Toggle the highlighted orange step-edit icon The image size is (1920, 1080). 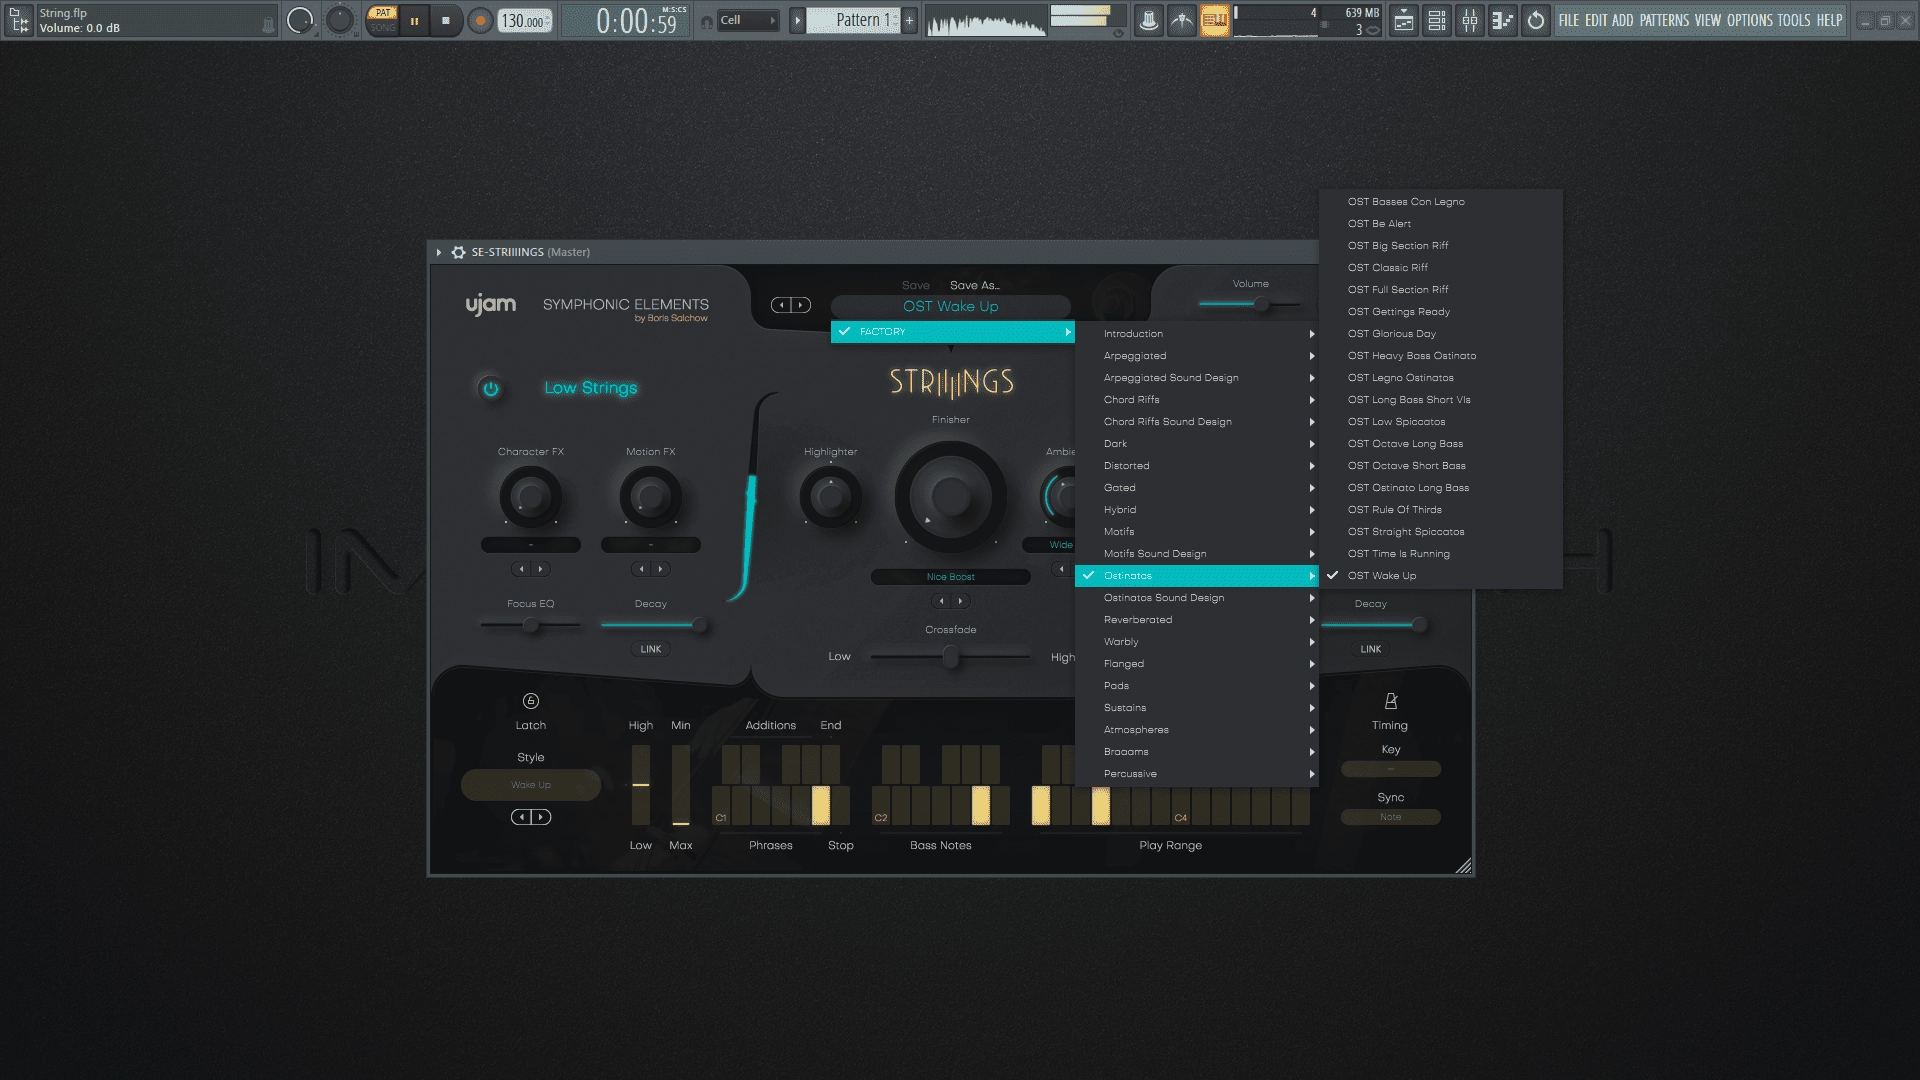[1215, 20]
